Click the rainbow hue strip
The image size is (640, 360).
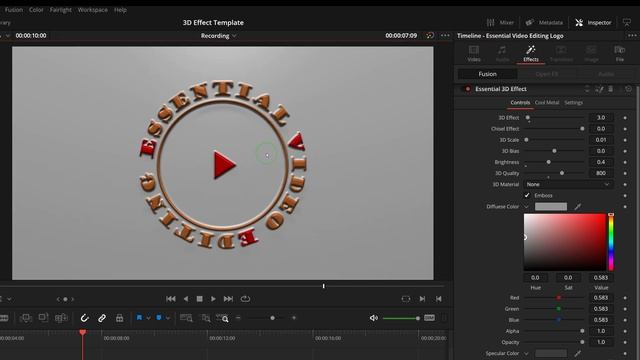point(611,242)
